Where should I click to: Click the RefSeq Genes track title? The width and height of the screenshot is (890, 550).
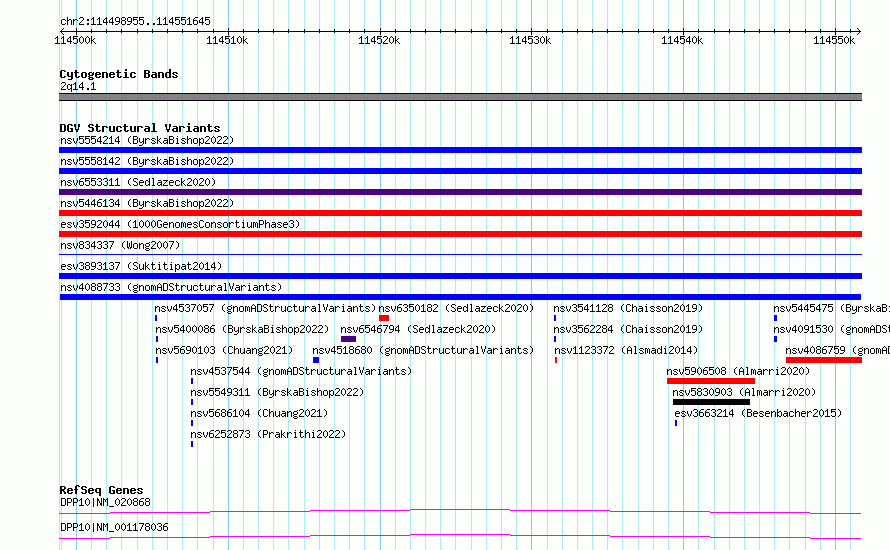coord(102,490)
